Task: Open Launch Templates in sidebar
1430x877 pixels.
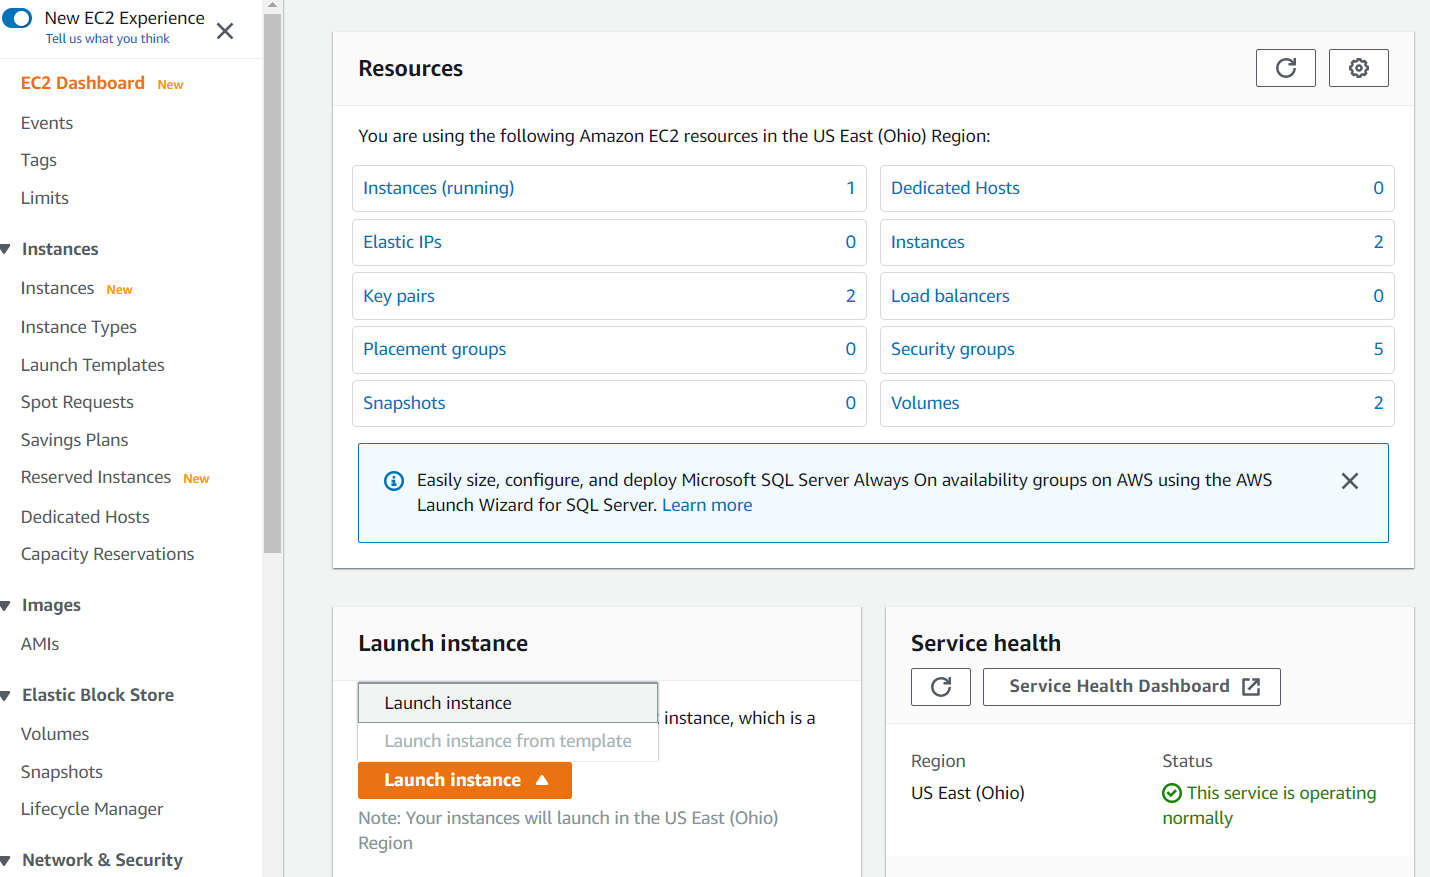Action: click(x=93, y=365)
